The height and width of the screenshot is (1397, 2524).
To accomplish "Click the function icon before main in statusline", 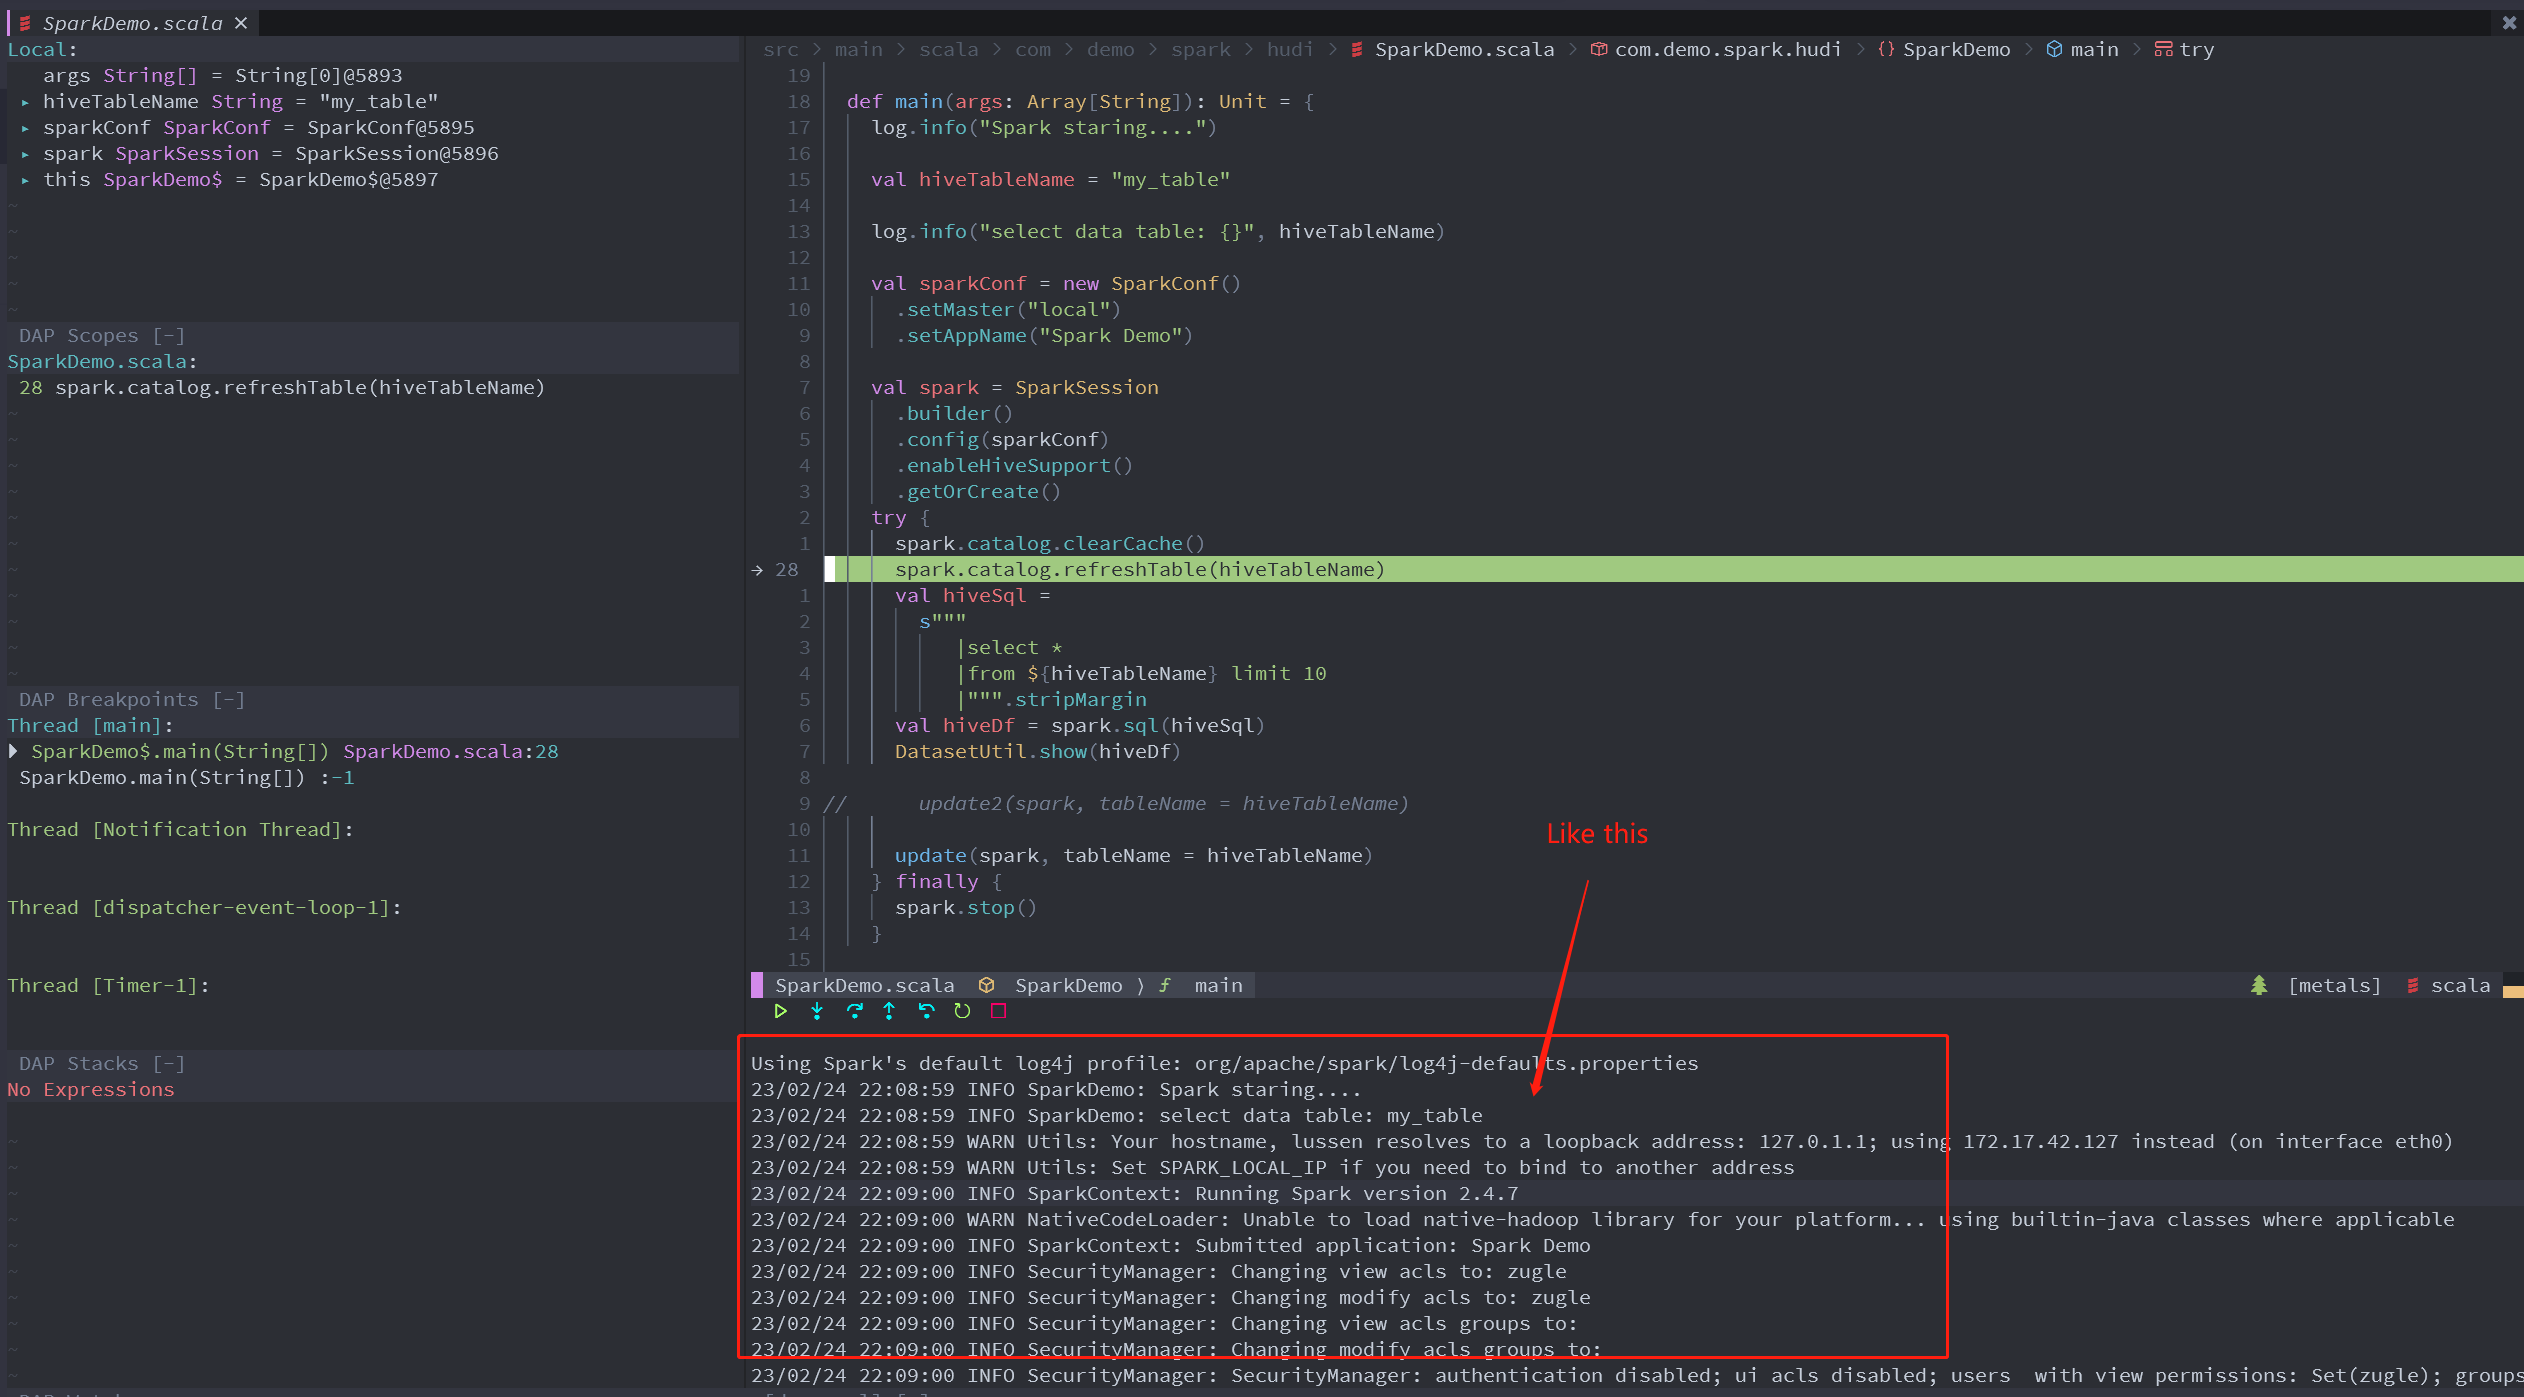I will (x=1165, y=985).
